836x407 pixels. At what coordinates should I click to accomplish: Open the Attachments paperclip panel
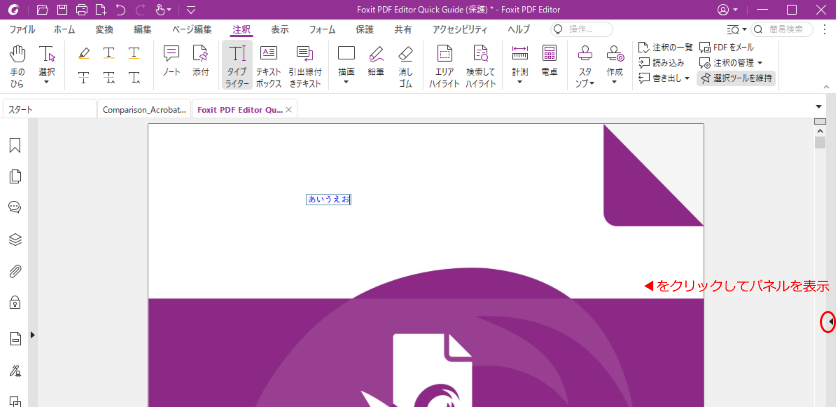(x=15, y=272)
